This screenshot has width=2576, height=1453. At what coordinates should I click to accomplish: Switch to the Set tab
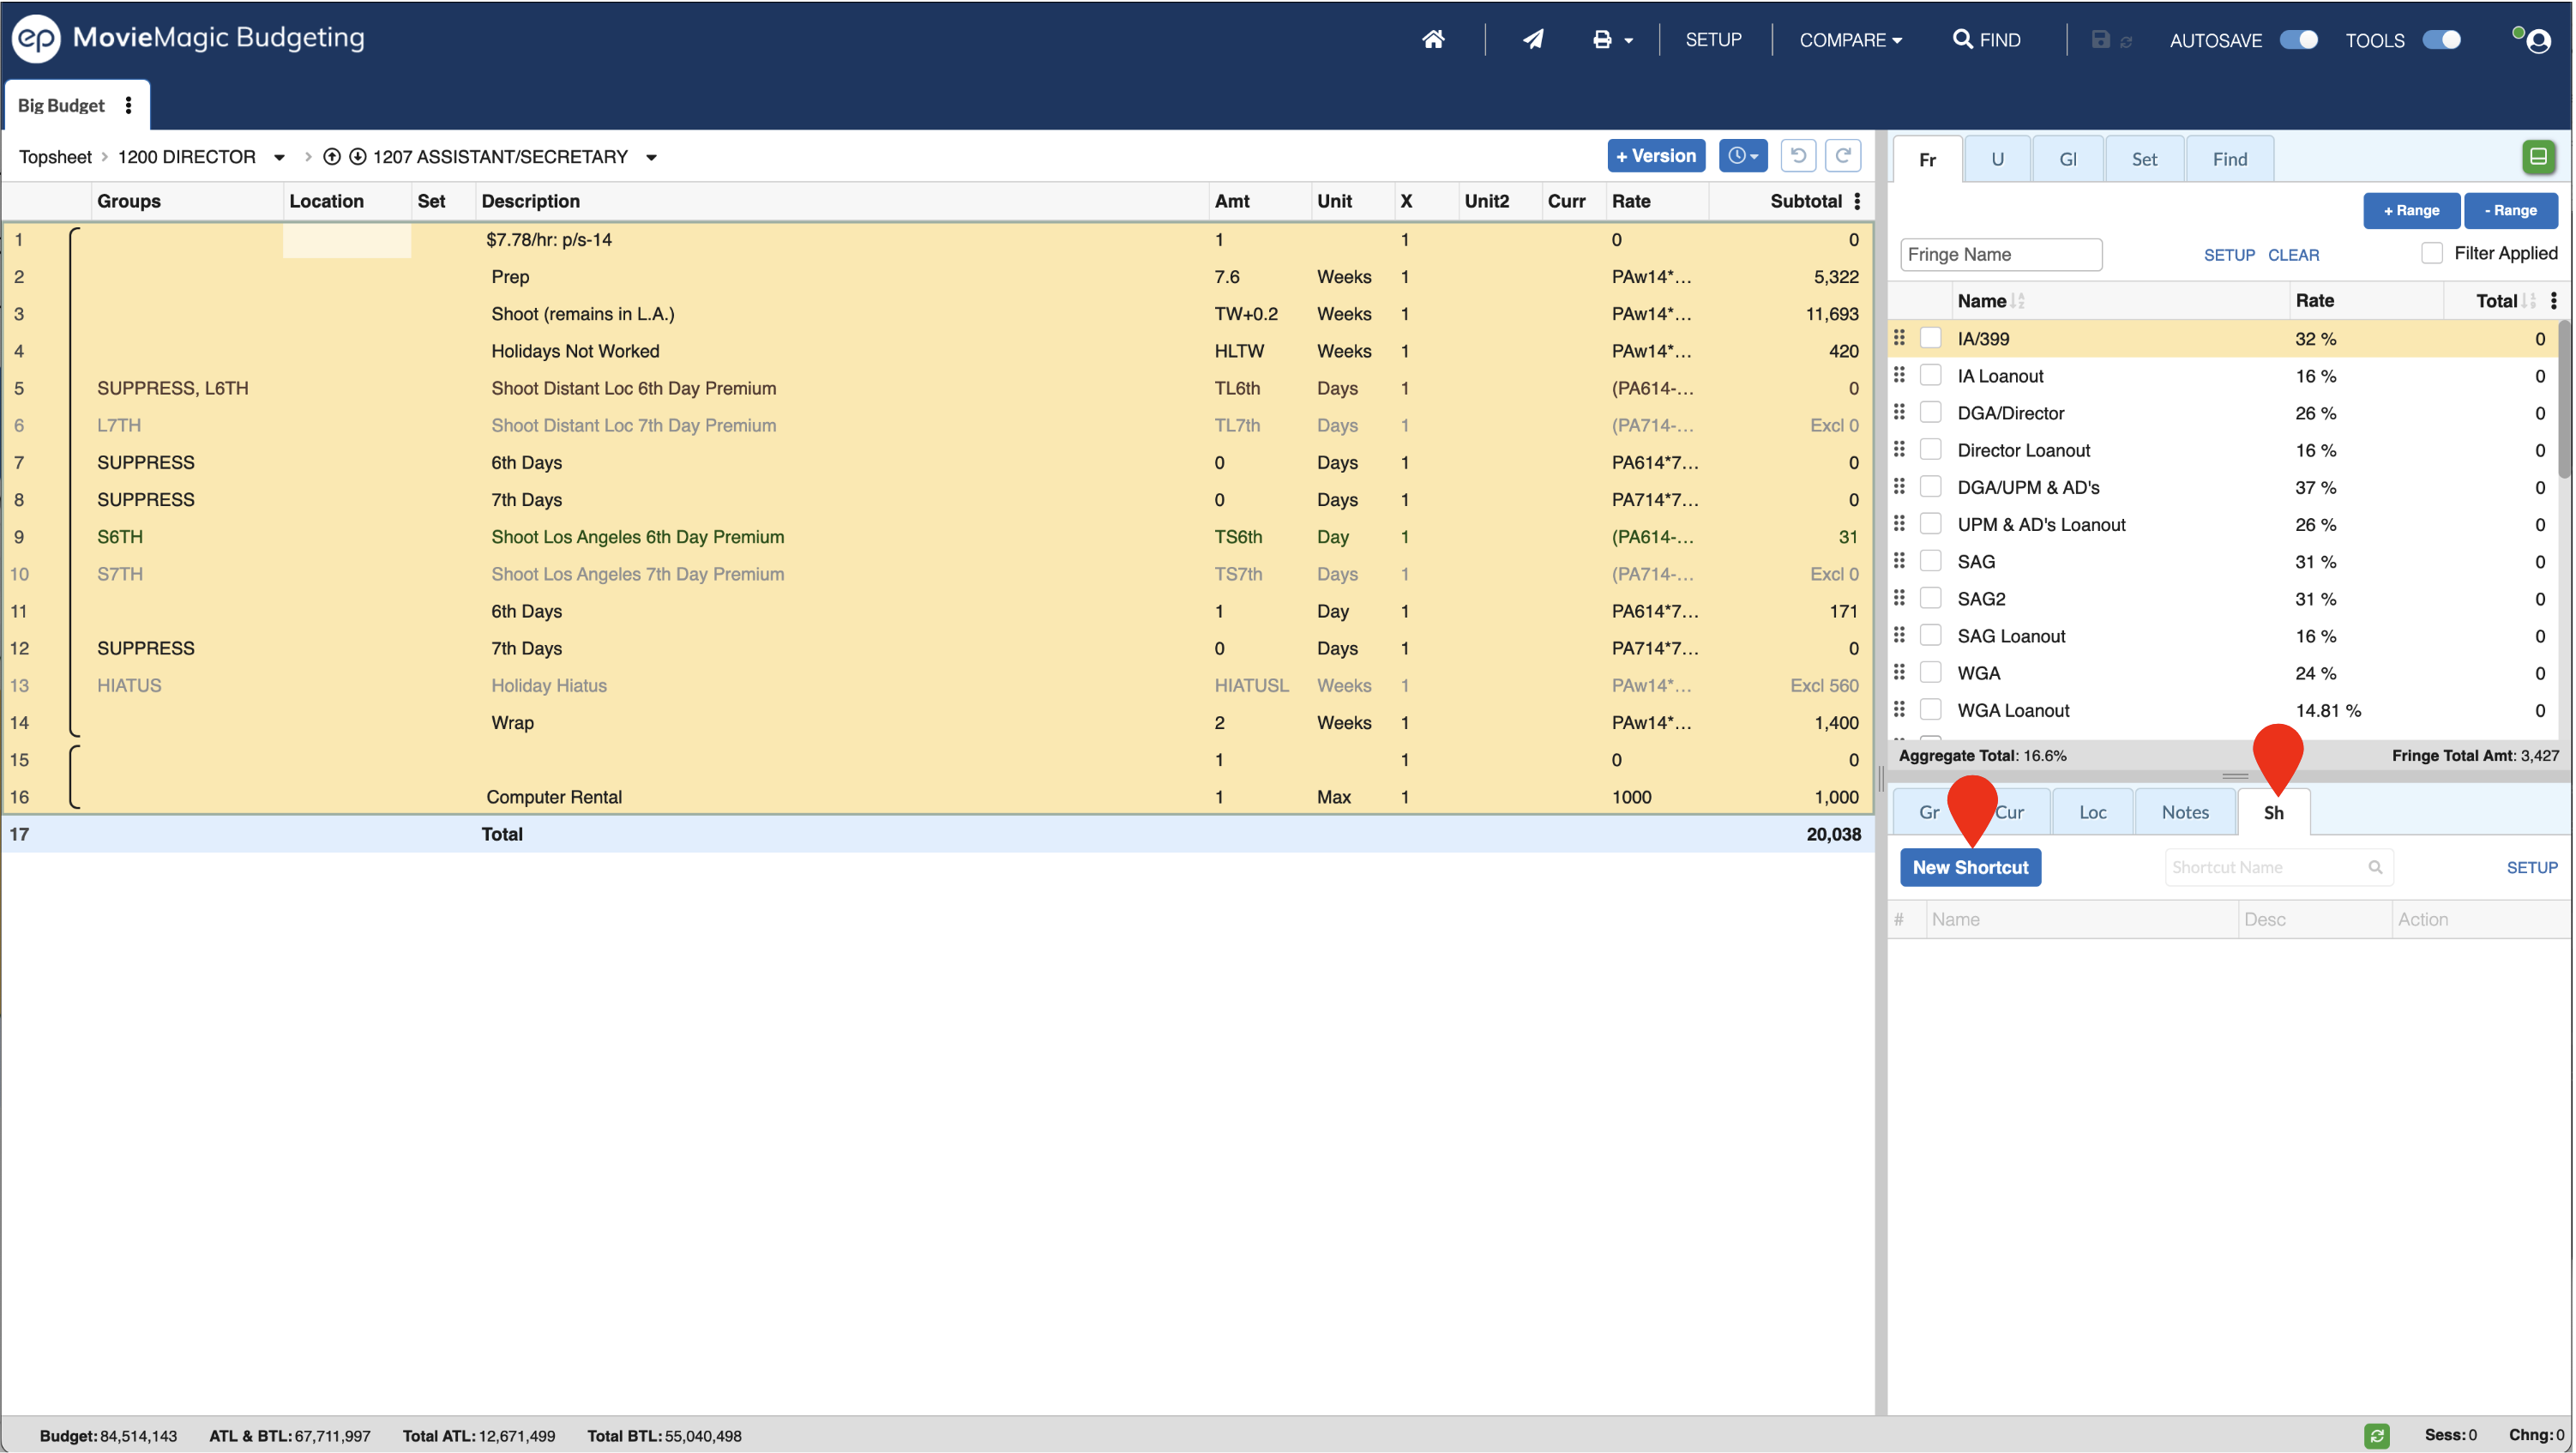[x=2144, y=159]
